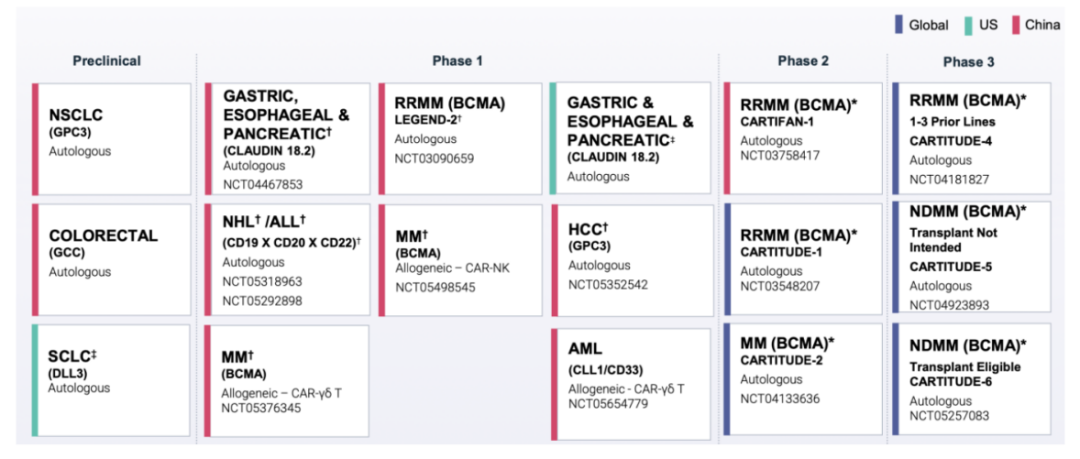1080x459 pixels.
Task: Click trial number NCT05318963
Action: [262, 283]
